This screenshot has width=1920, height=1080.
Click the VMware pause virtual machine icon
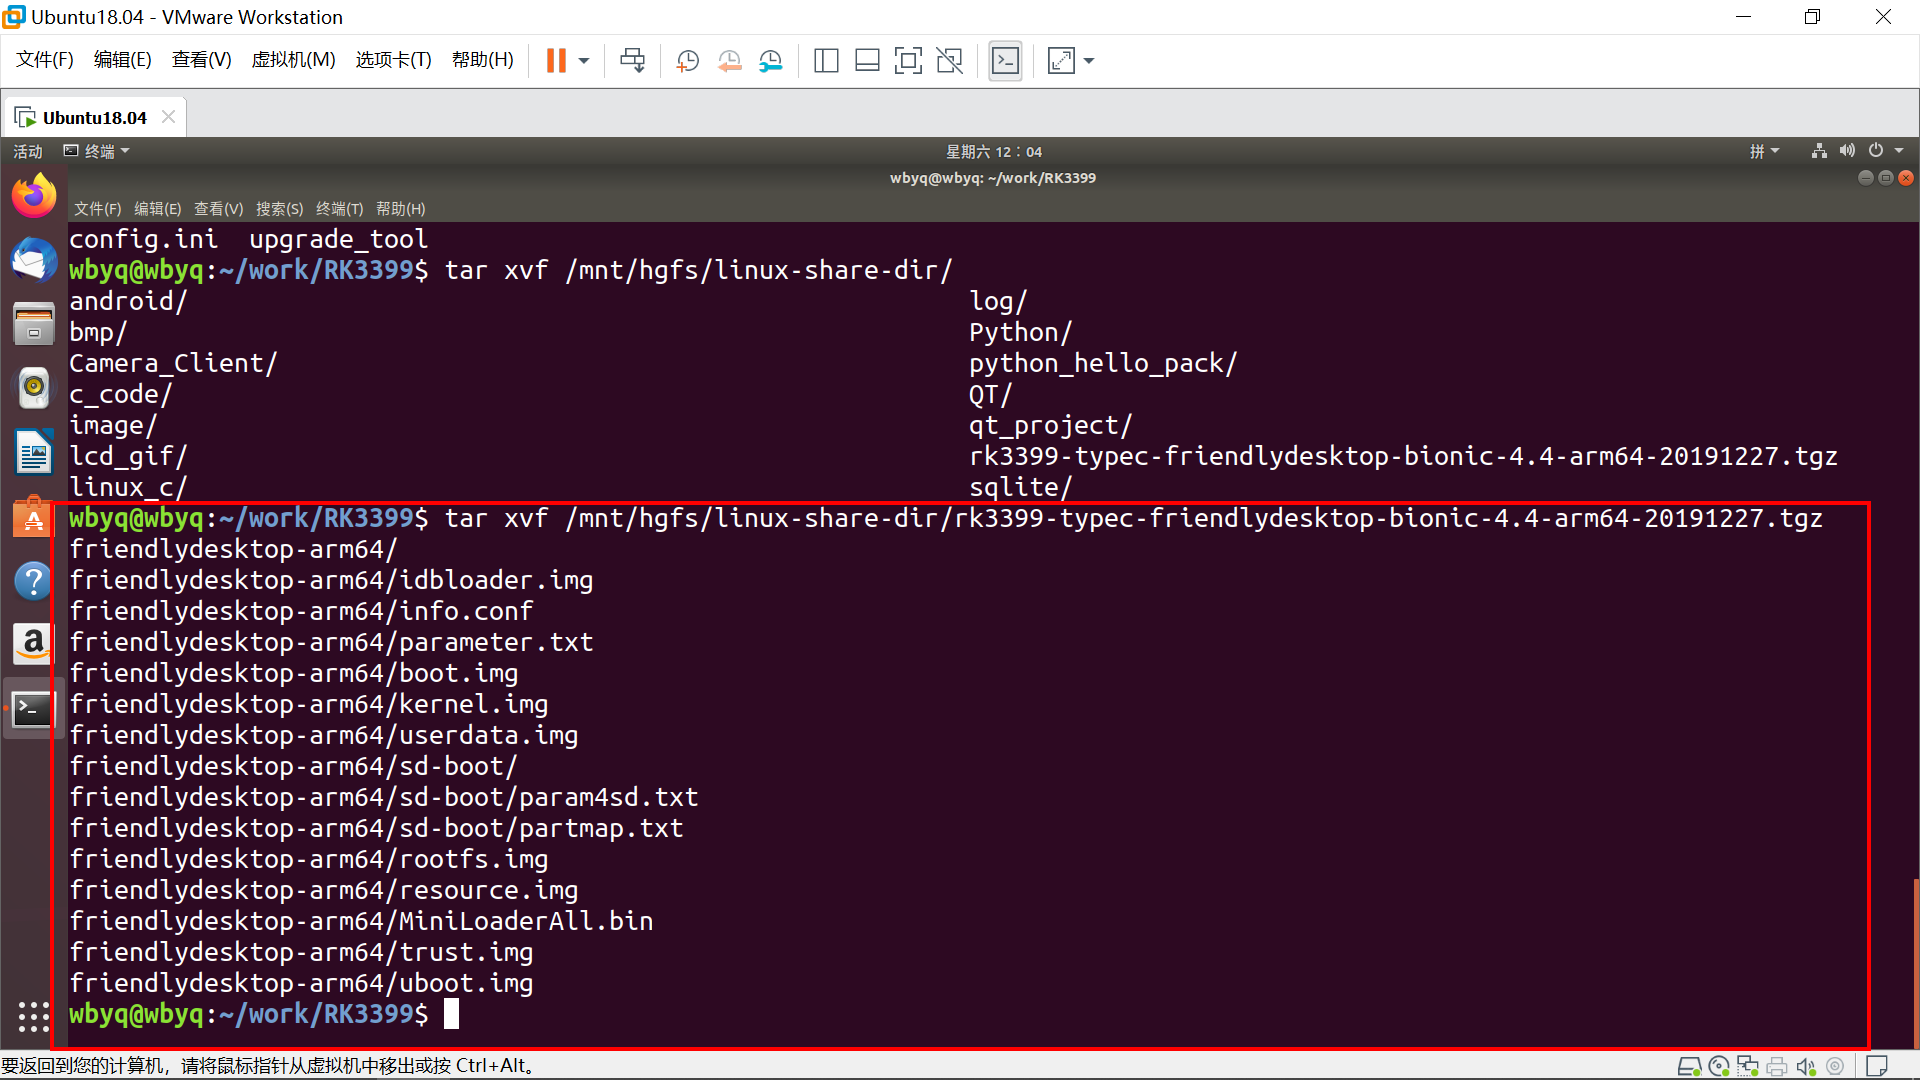(556, 61)
